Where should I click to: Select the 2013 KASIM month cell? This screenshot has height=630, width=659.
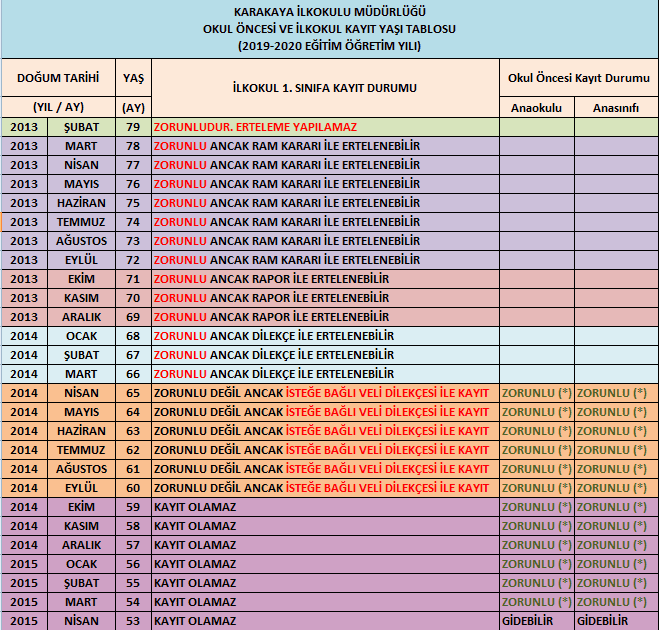(x=81, y=298)
